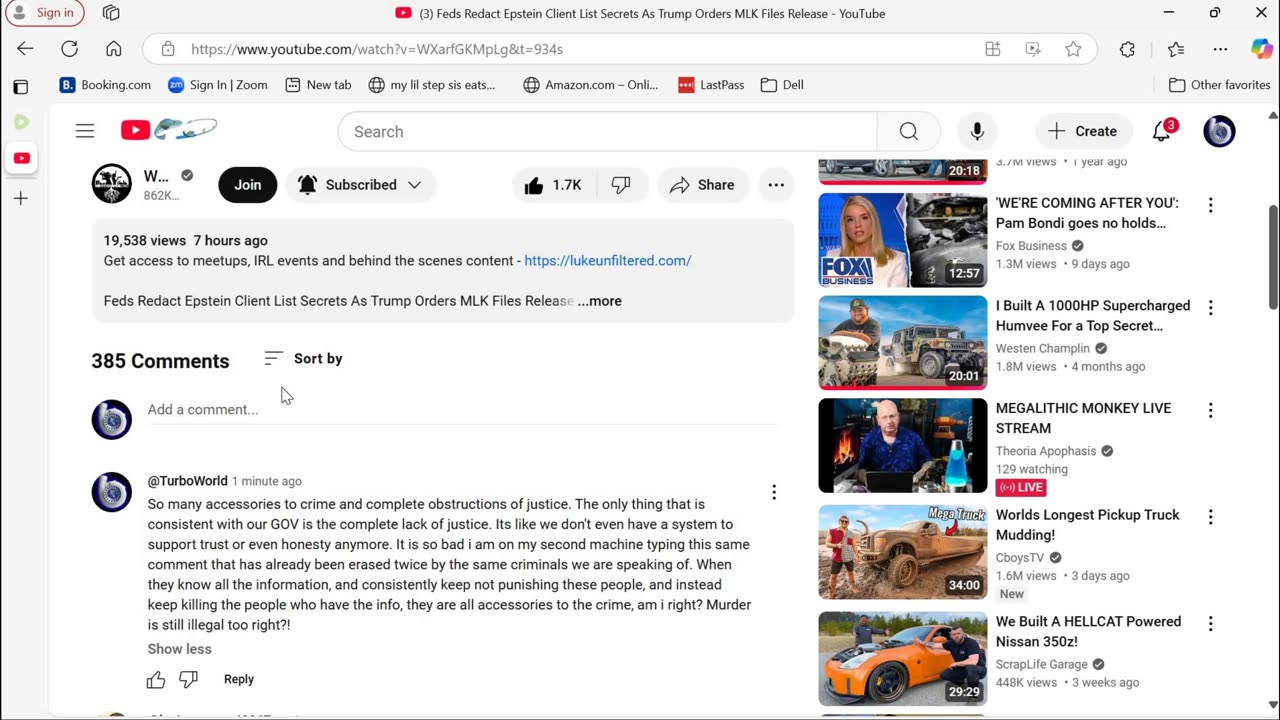Image resolution: width=1280 pixels, height=720 pixels.
Task: Open the browser home page icon
Action: 114,49
